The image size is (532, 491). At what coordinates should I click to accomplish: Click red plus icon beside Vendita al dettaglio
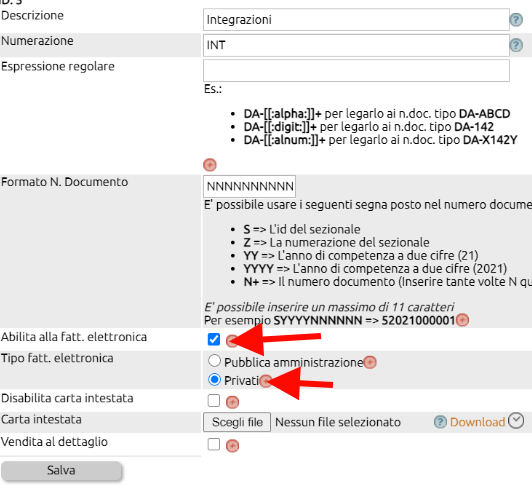tap(232, 446)
